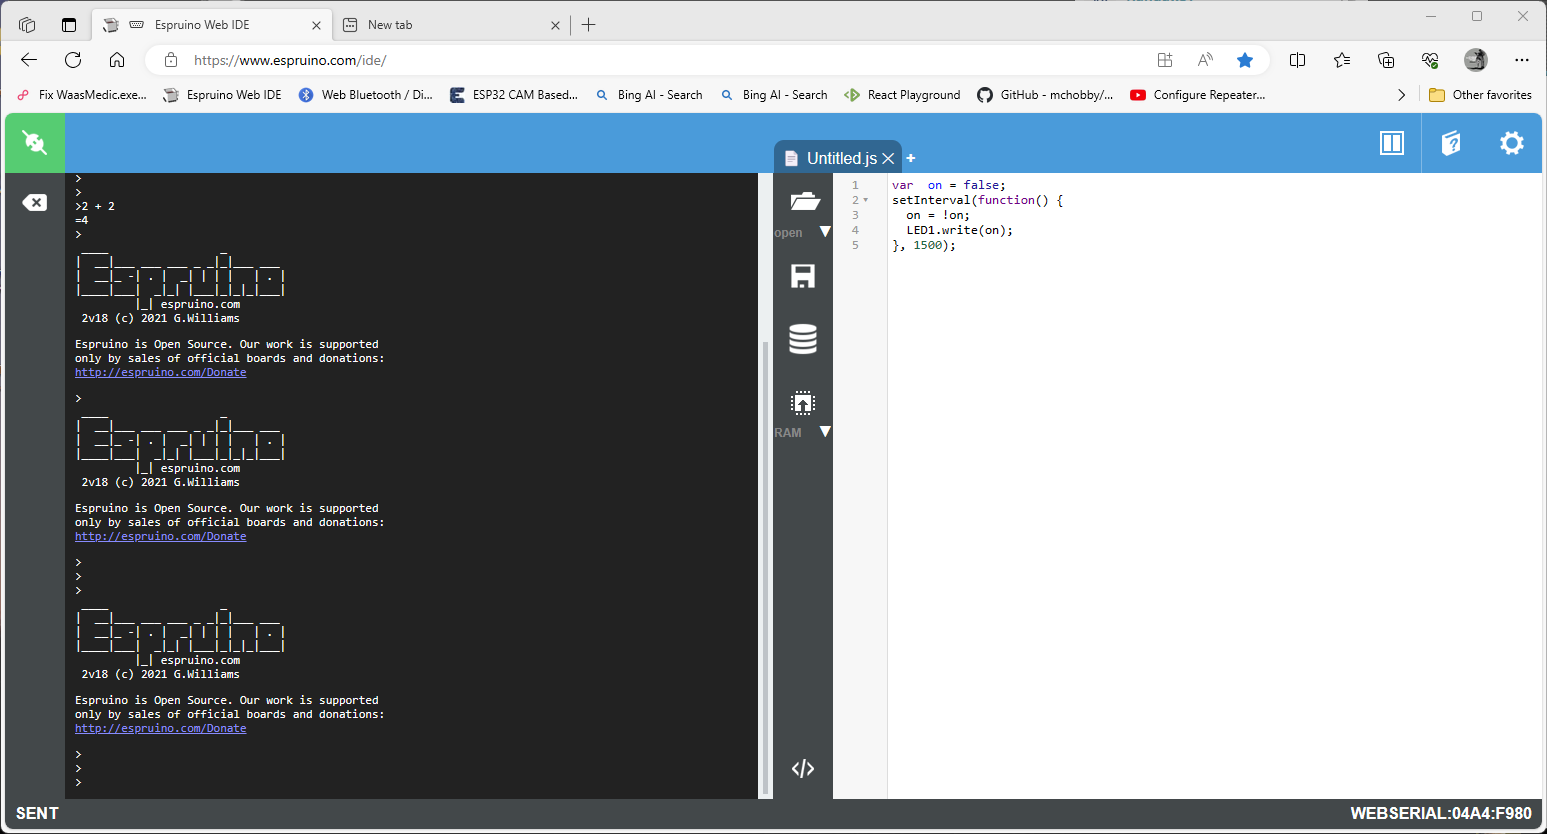This screenshot has height=834, width=1547.
Task: Open browser split screen icon
Action: click(1298, 60)
